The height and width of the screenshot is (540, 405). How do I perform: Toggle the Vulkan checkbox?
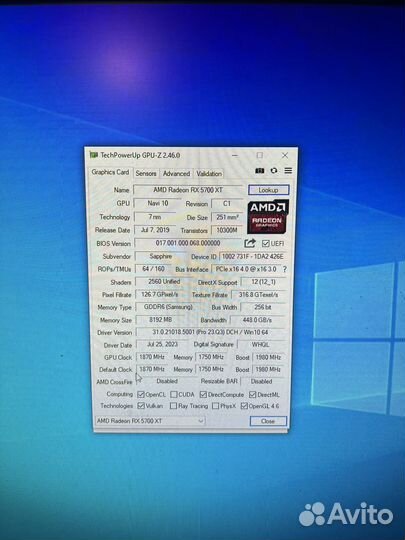click(141, 406)
